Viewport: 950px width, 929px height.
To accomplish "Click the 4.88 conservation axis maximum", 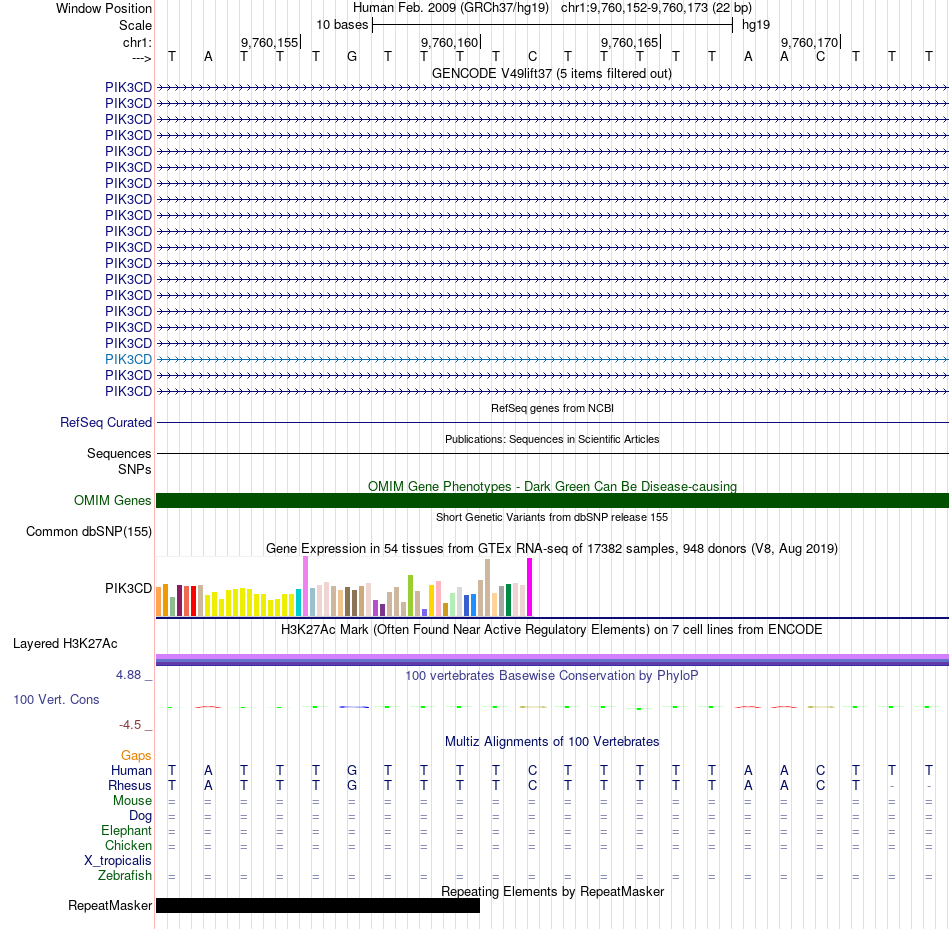I will coord(128,675).
